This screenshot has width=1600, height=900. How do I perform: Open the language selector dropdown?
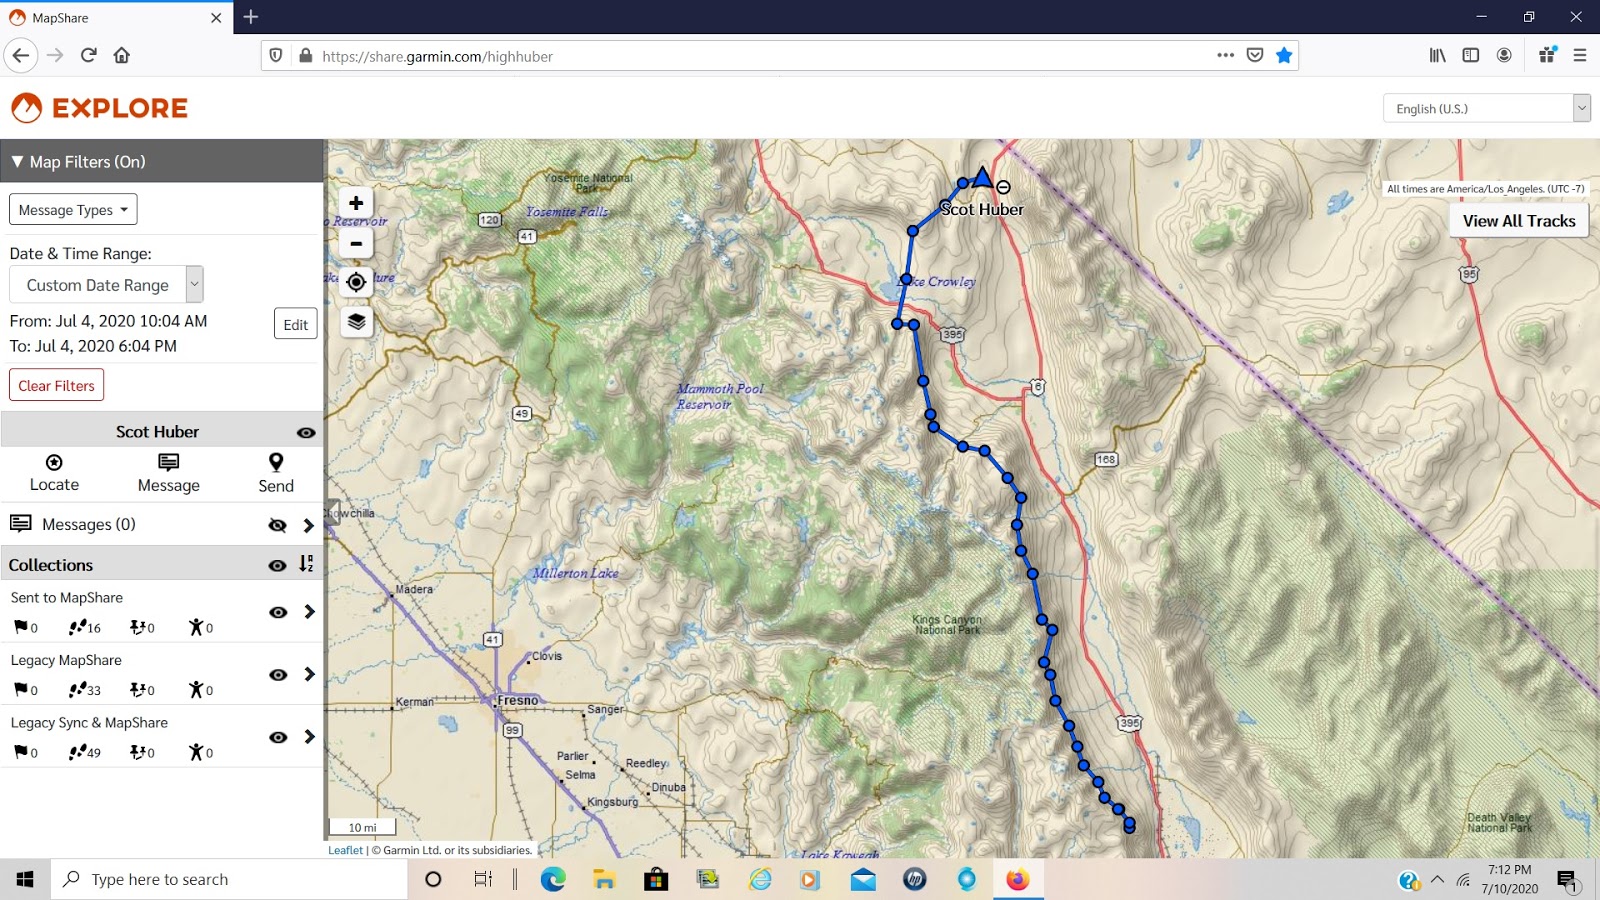click(x=1486, y=108)
